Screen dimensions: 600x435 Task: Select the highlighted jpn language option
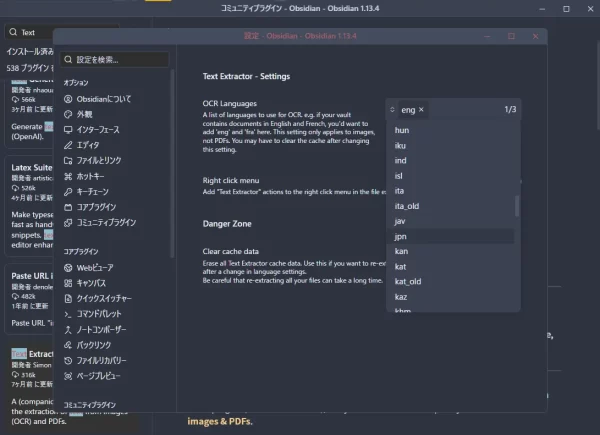coord(450,236)
